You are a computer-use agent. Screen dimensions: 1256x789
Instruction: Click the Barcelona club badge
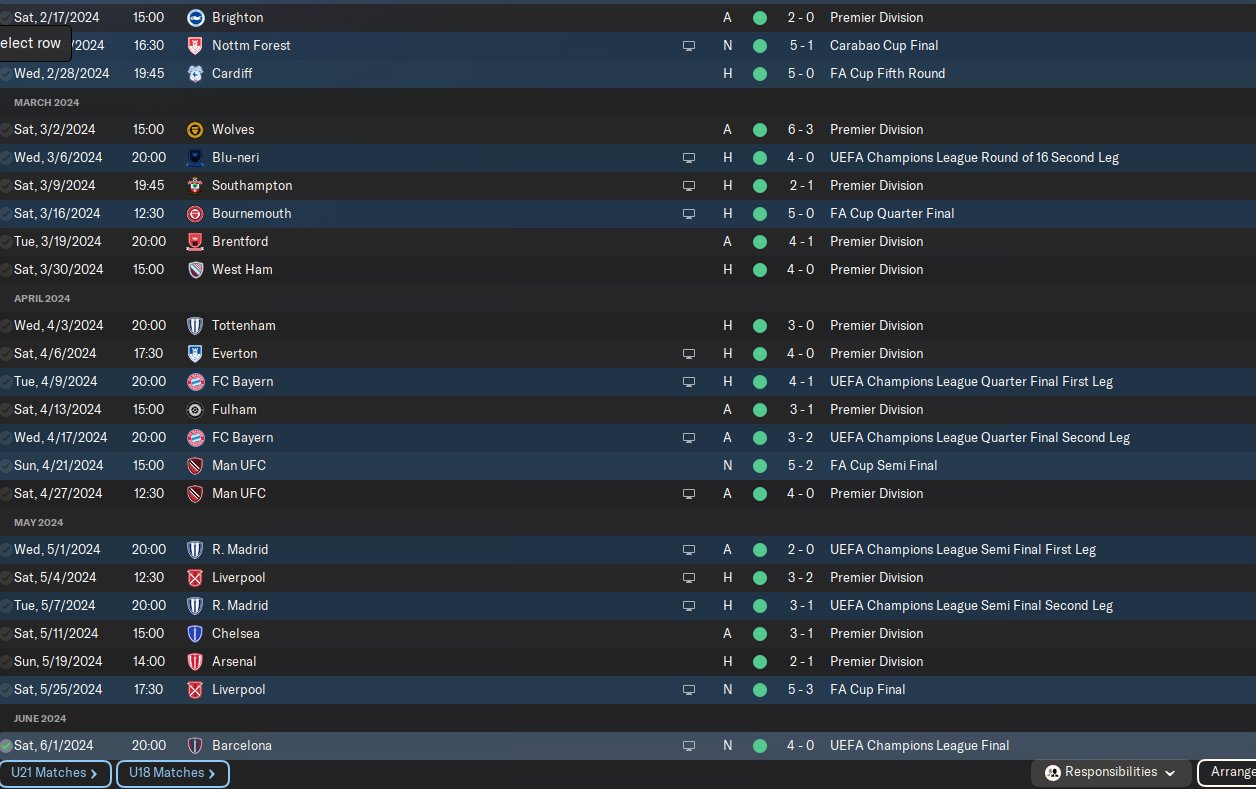195,745
